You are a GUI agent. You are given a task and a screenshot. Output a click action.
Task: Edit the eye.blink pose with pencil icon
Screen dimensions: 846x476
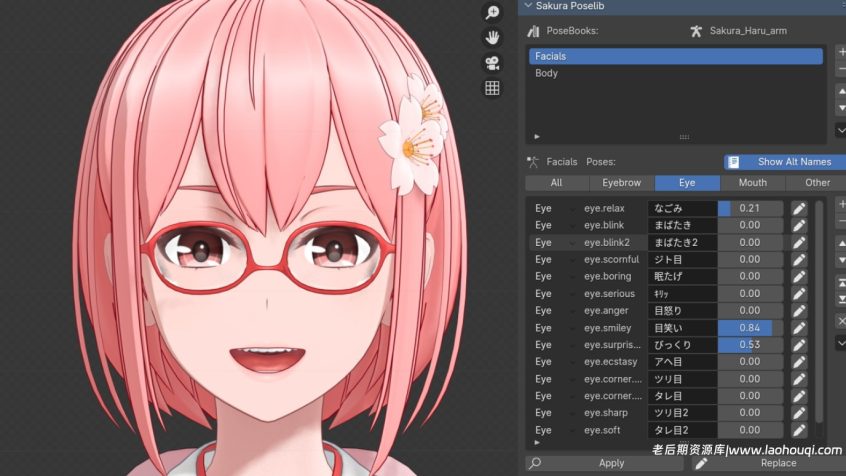(x=799, y=225)
